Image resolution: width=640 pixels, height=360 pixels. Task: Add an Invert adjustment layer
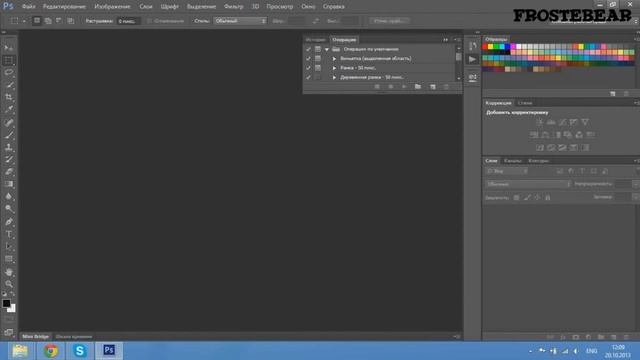[x=540, y=147]
